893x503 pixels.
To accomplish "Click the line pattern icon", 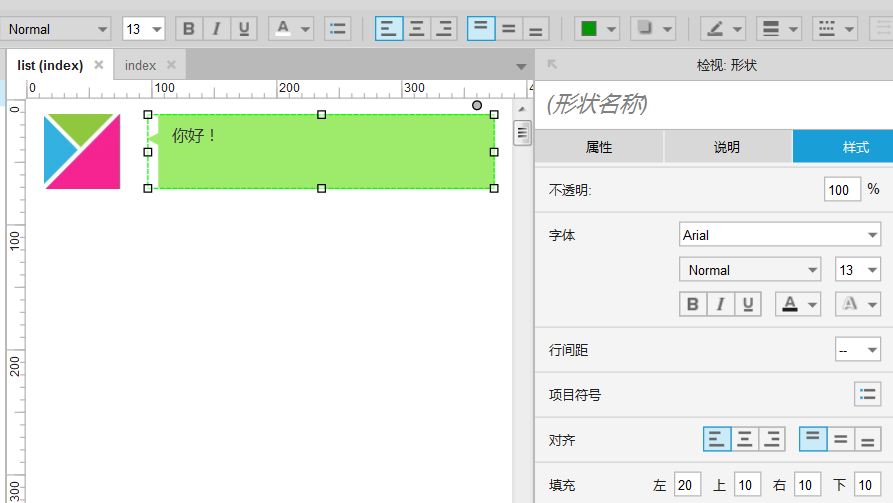I will tap(826, 28).
